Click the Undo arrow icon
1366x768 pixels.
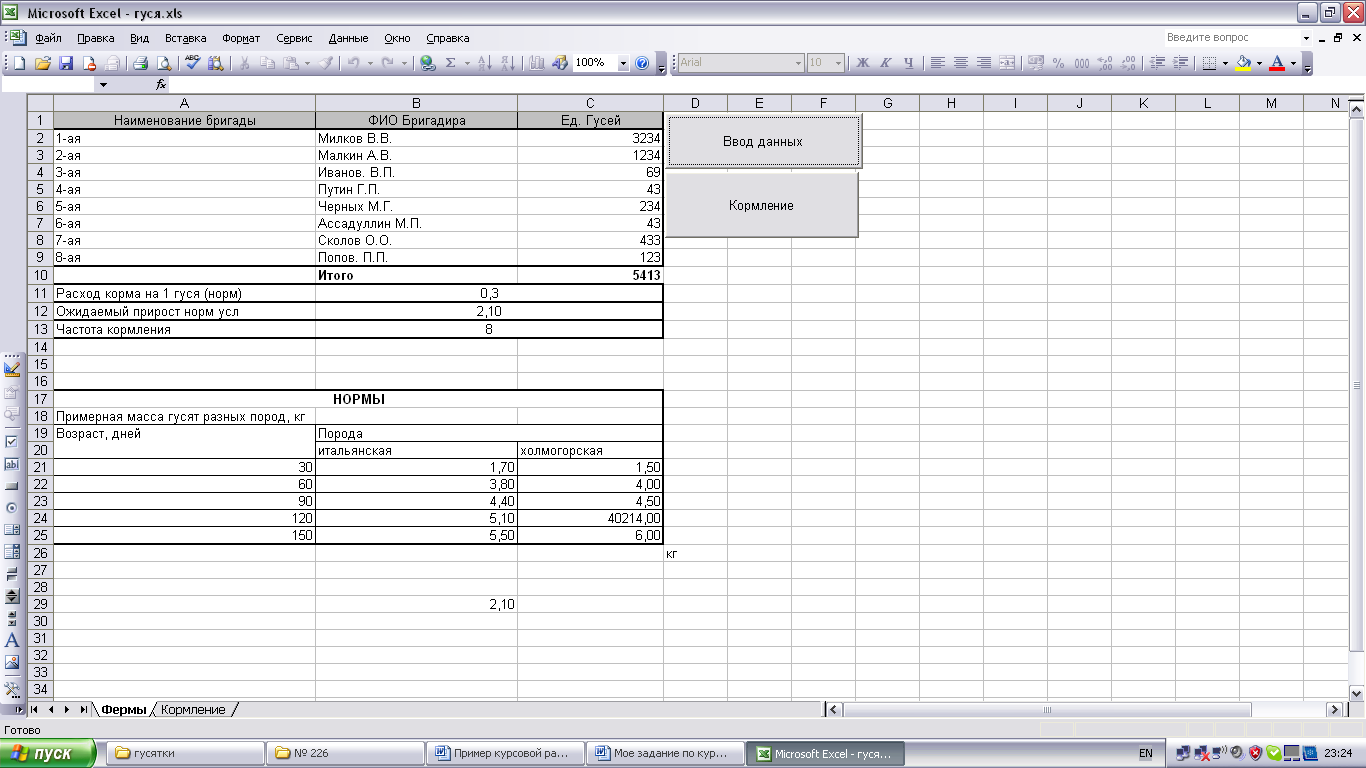pos(353,63)
